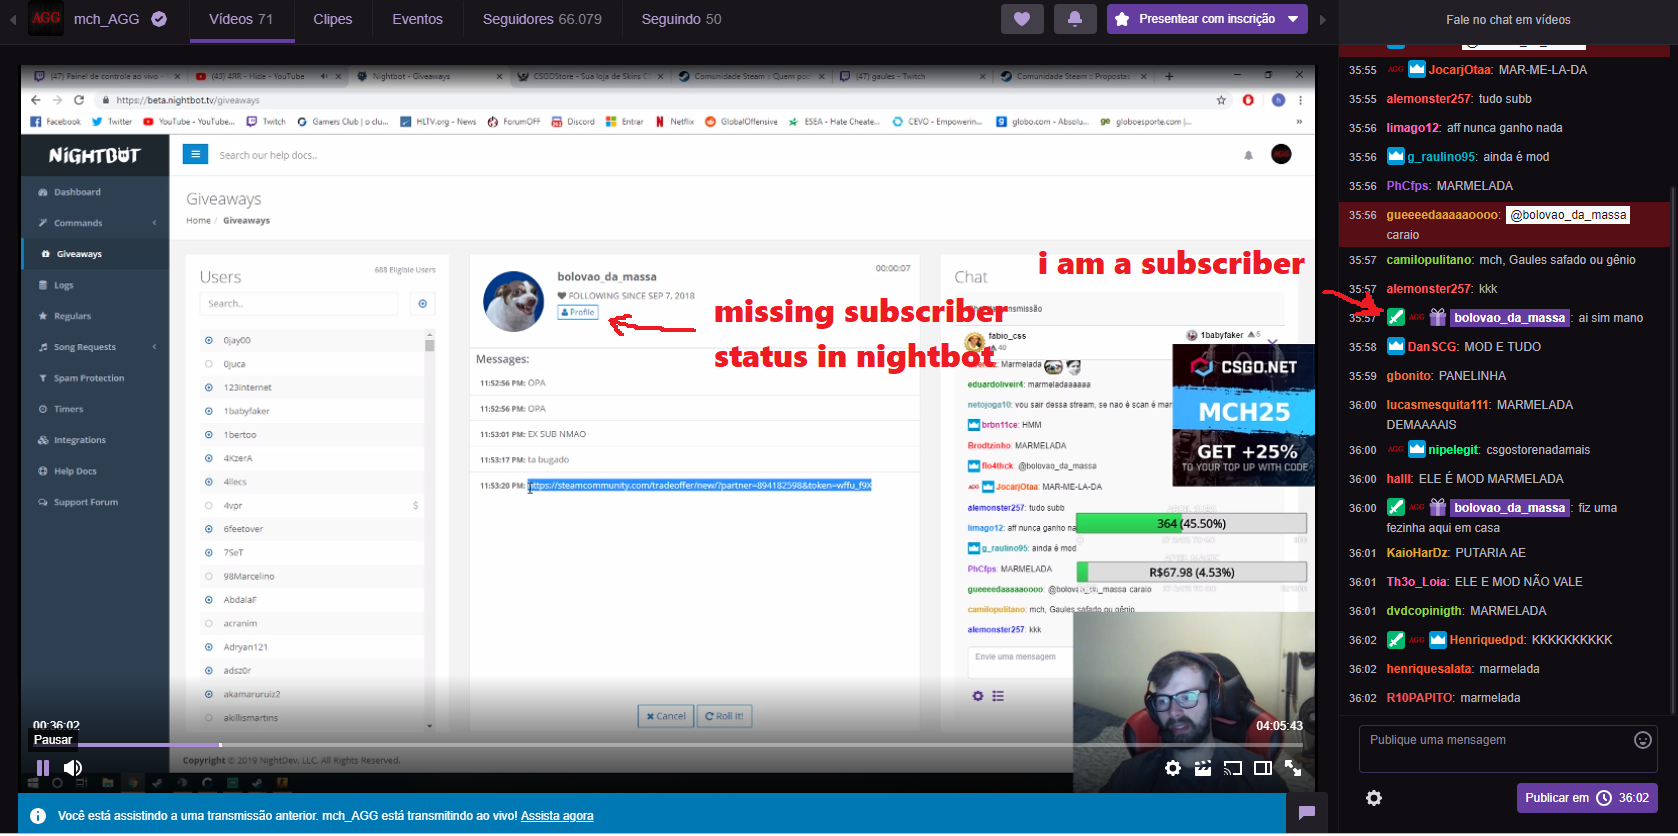Image resolution: width=1678 pixels, height=836 pixels.
Task: Click username KaioHarDz in chat
Action: pyautogui.click(x=1417, y=553)
